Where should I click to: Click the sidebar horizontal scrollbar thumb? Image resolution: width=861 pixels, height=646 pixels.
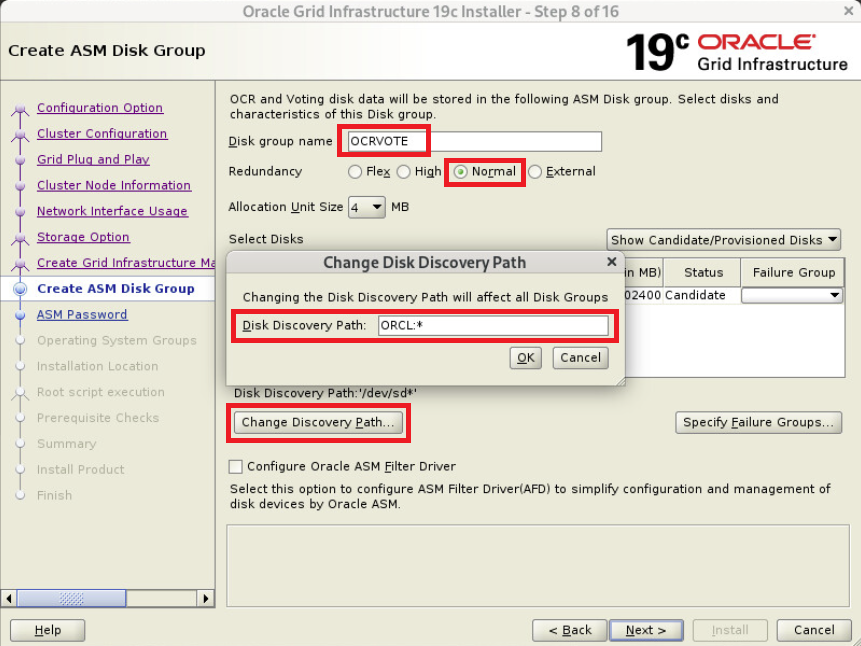click(71, 598)
